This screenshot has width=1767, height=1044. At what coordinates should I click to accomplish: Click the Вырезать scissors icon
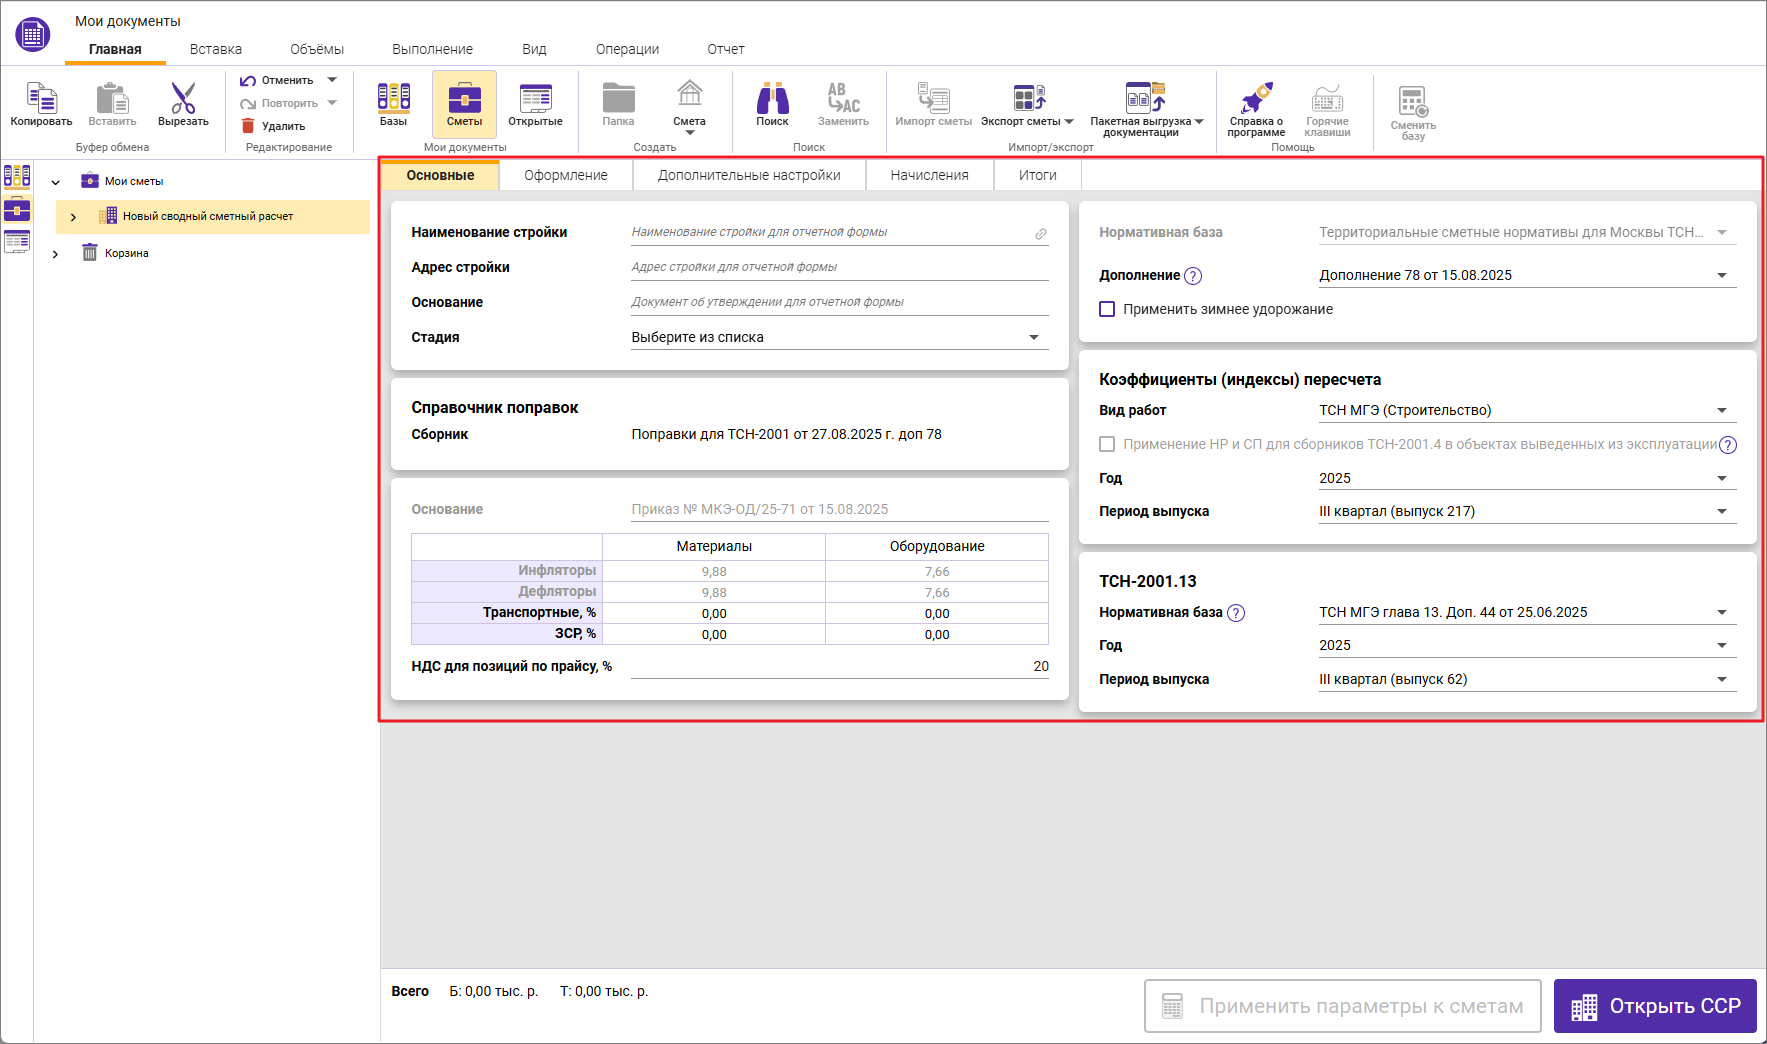pyautogui.click(x=183, y=100)
